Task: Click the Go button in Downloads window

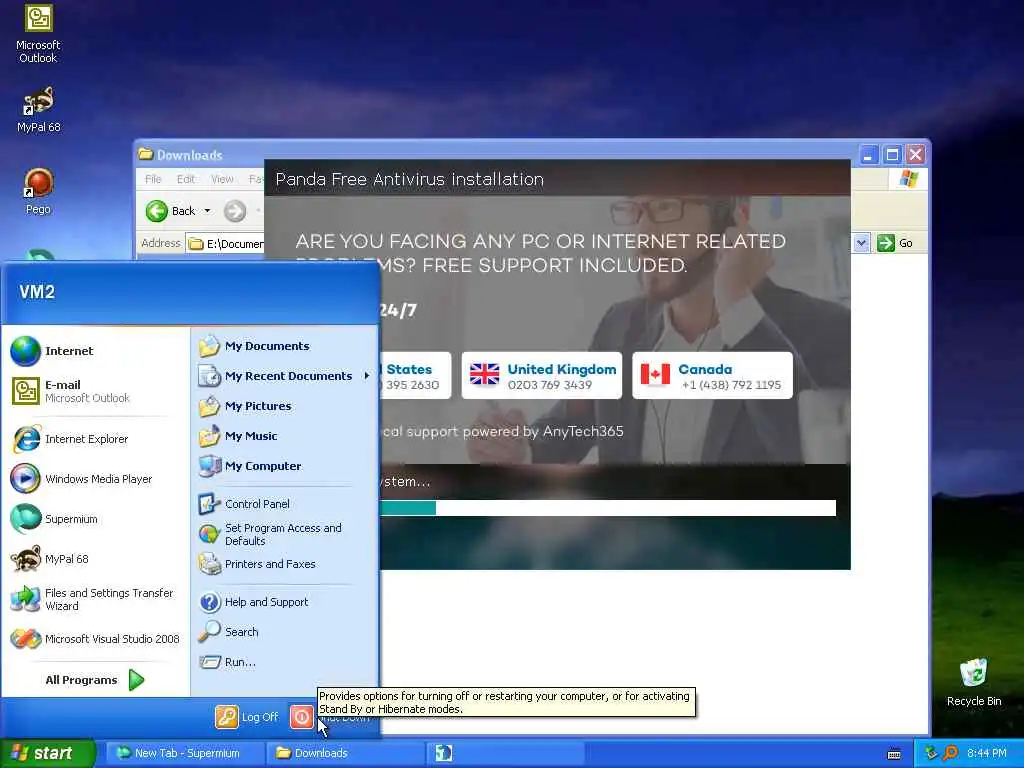Action: (x=895, y=243)
